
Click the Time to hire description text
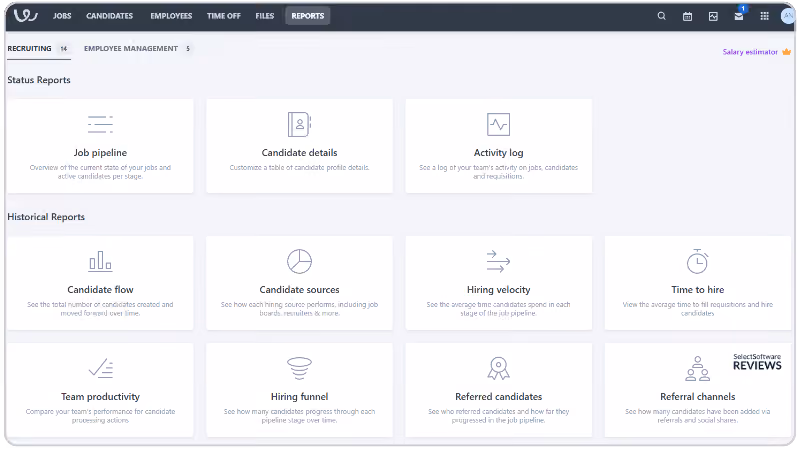697,309
